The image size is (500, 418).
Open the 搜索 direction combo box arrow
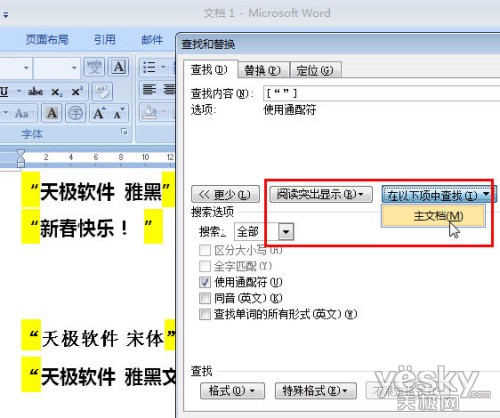(x=286, y=231)
